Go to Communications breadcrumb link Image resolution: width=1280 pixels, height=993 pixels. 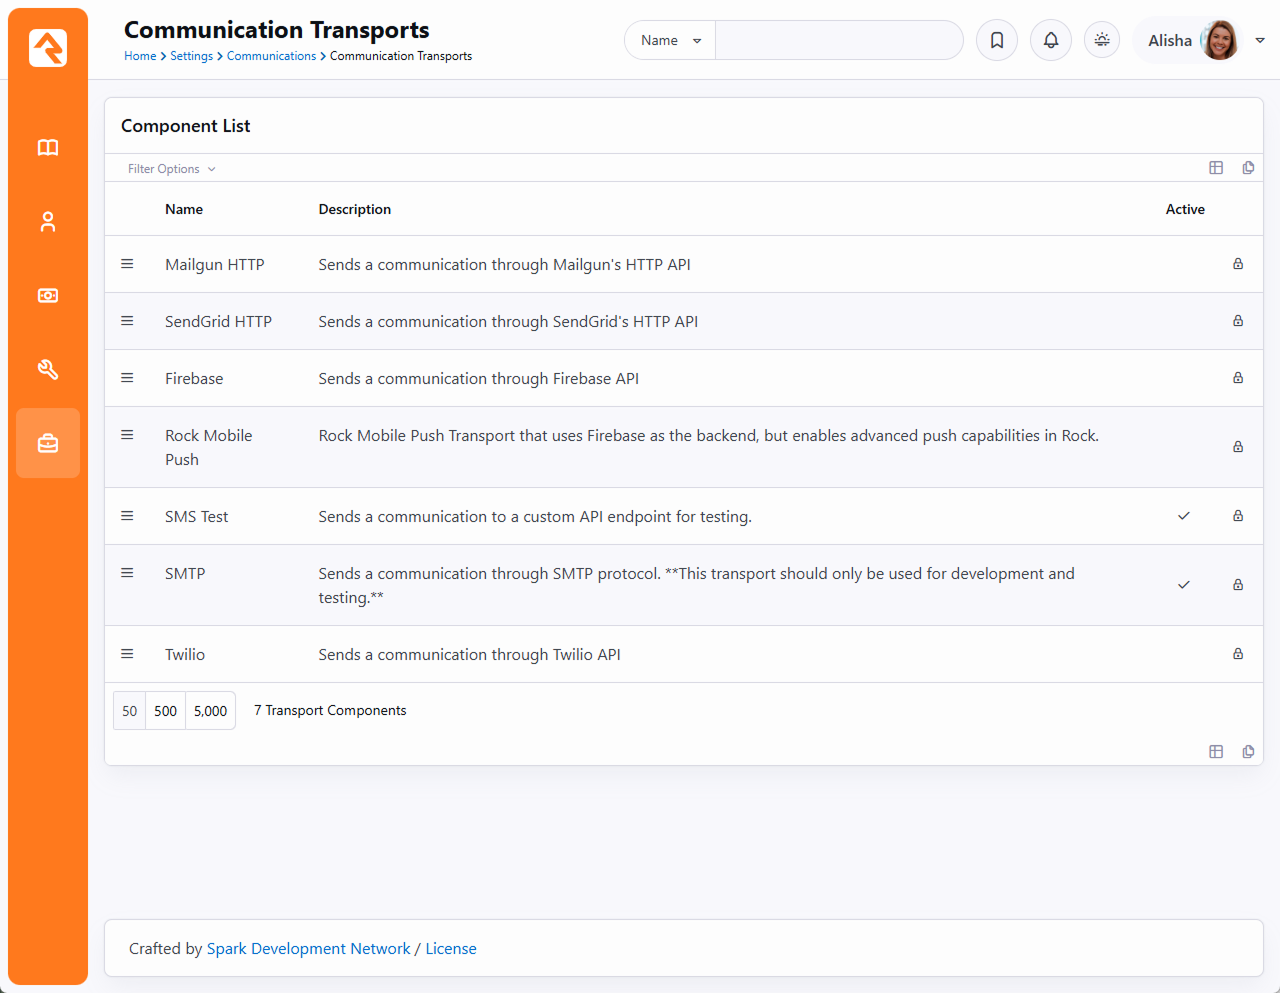pos(271,56)
